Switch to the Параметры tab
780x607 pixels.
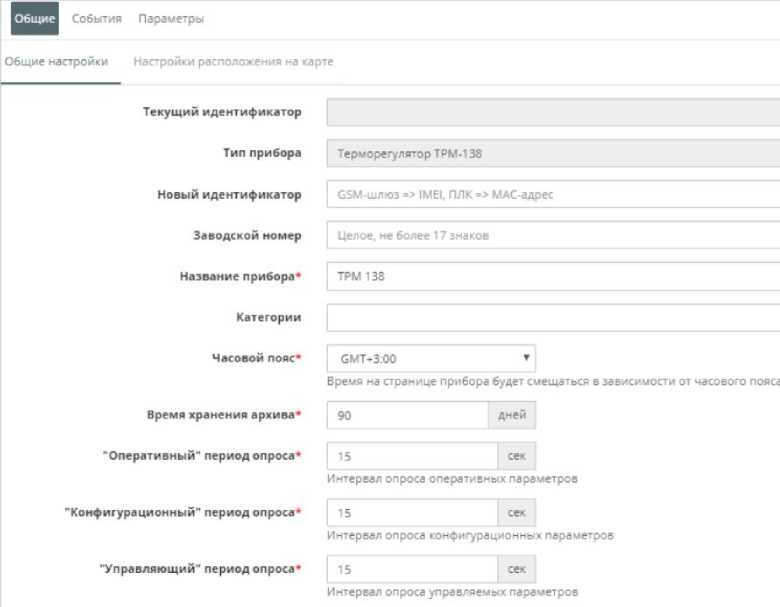[x=171, y=19]
